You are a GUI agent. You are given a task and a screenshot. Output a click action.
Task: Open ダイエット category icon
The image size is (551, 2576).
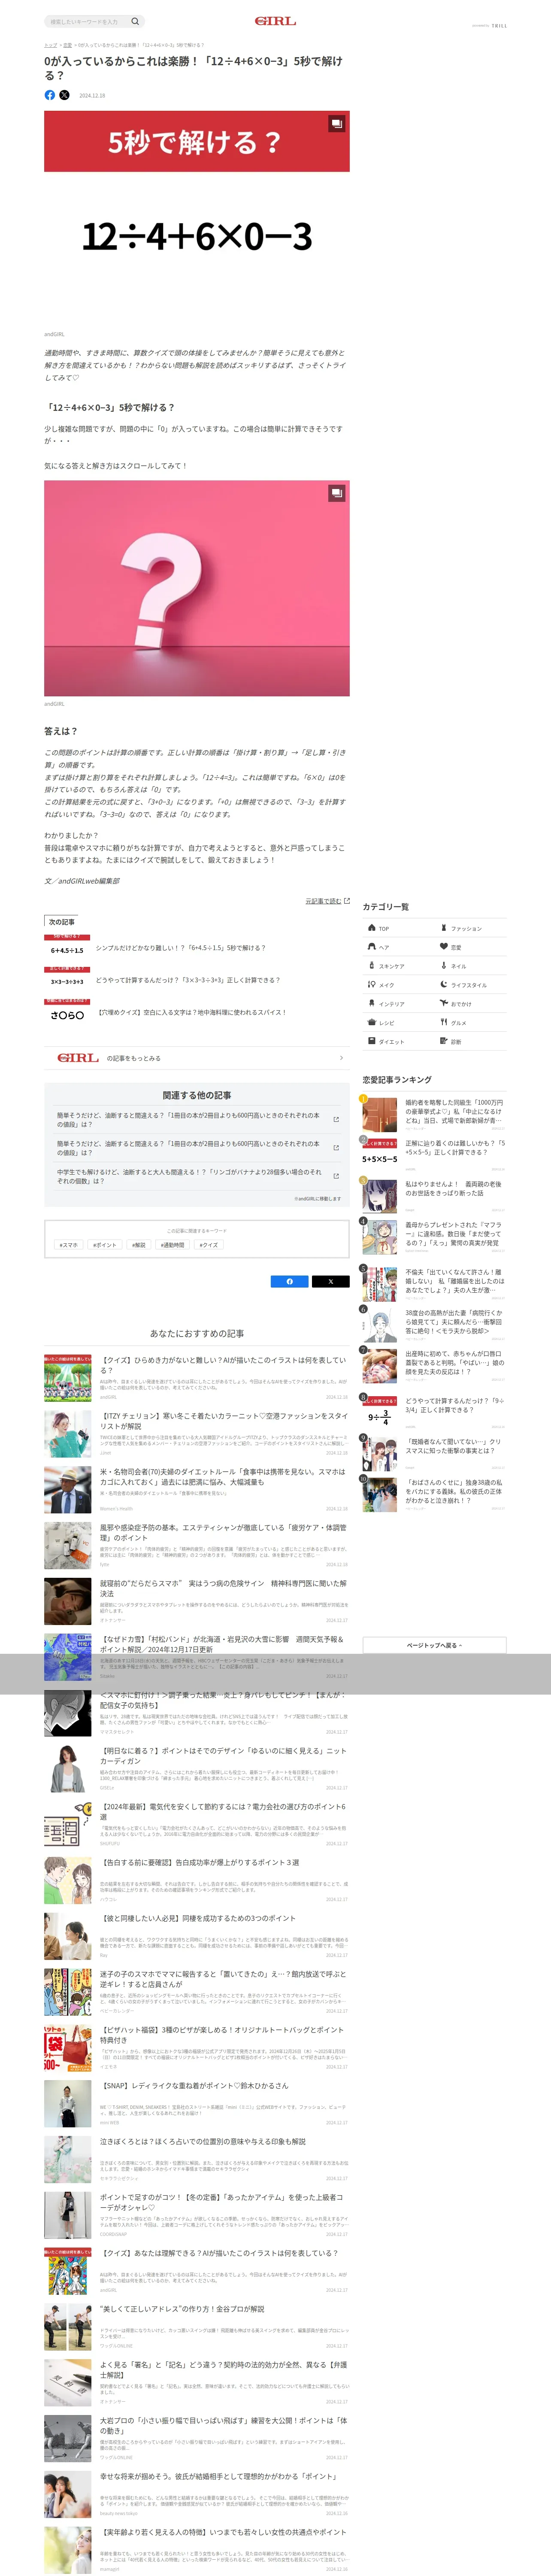(x=371, y=1042)
